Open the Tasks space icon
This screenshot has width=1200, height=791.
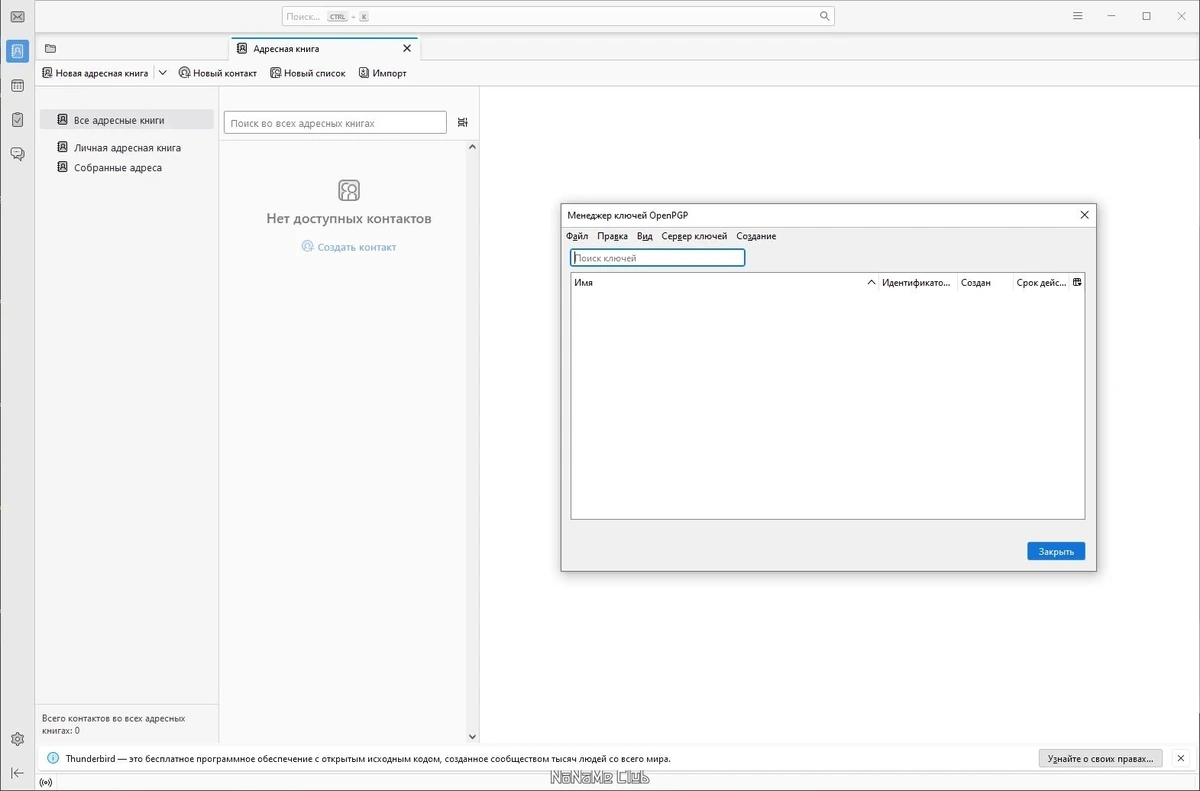tap(17, 120)
